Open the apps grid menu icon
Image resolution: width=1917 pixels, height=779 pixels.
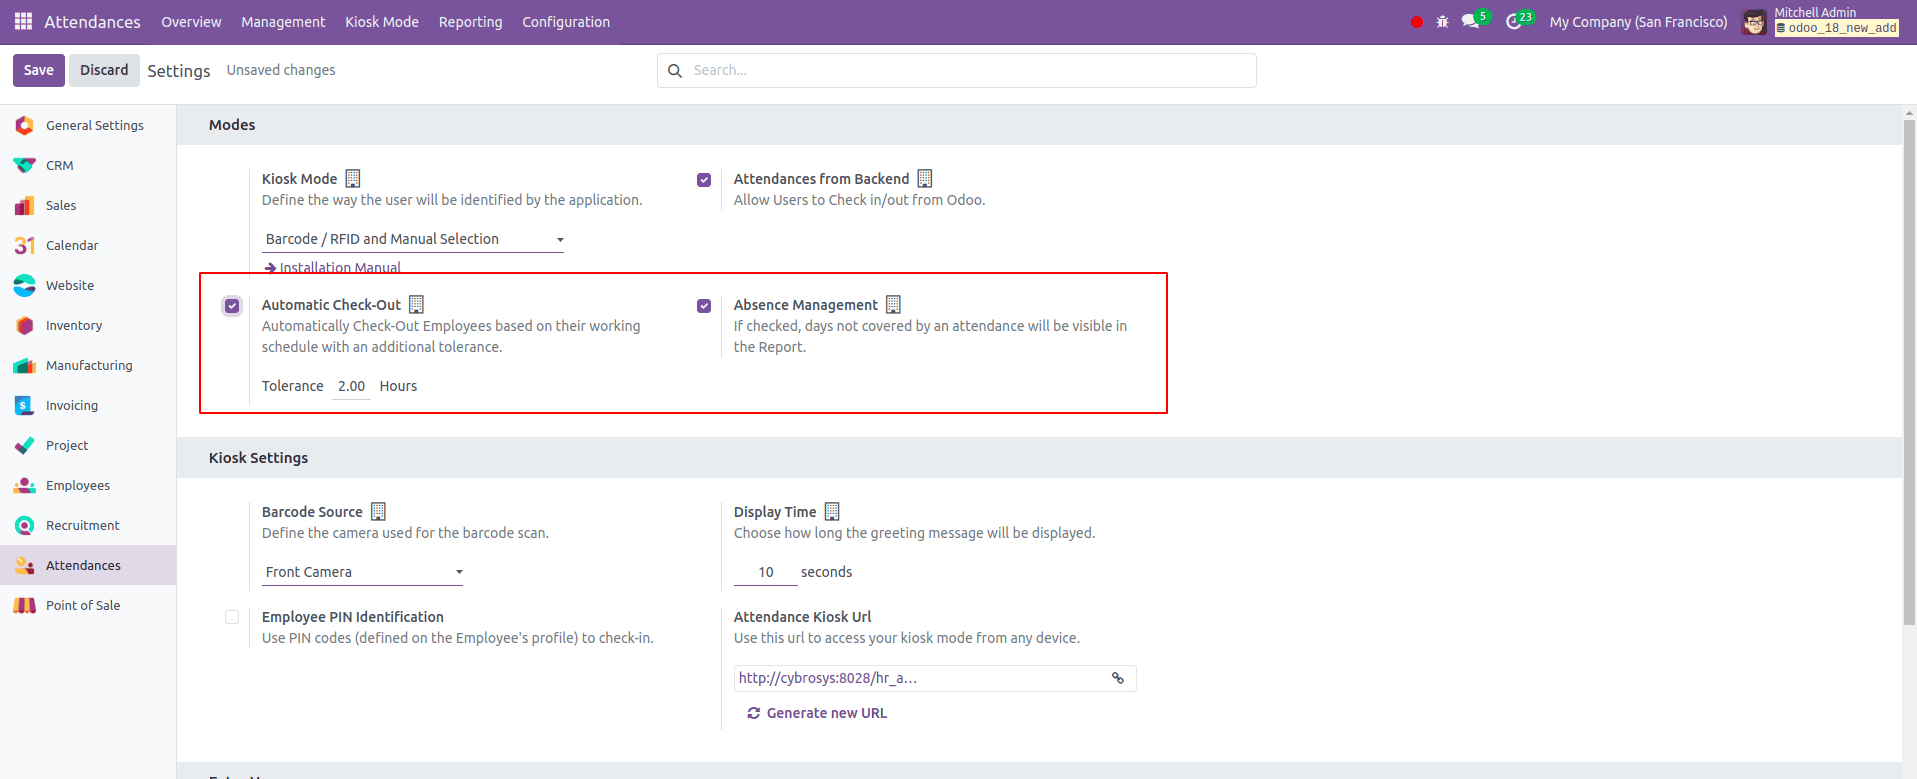coord(23,21)
